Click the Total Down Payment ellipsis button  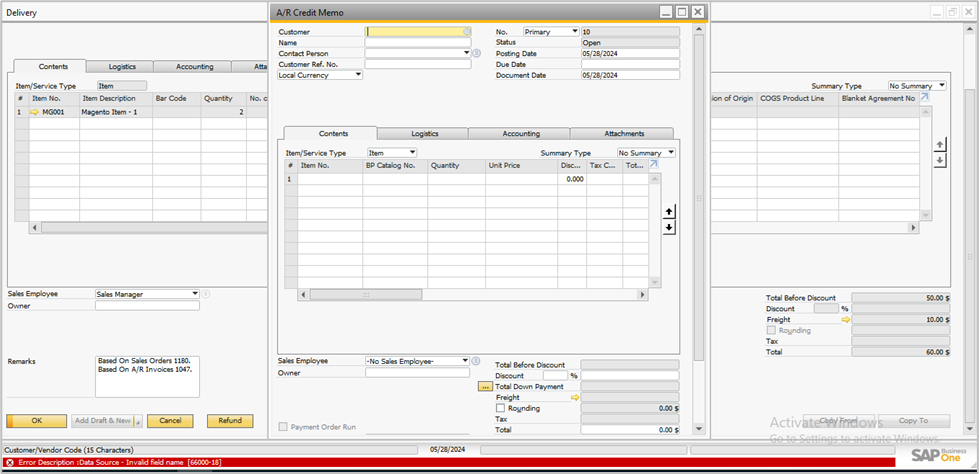(x=485, y=386)
